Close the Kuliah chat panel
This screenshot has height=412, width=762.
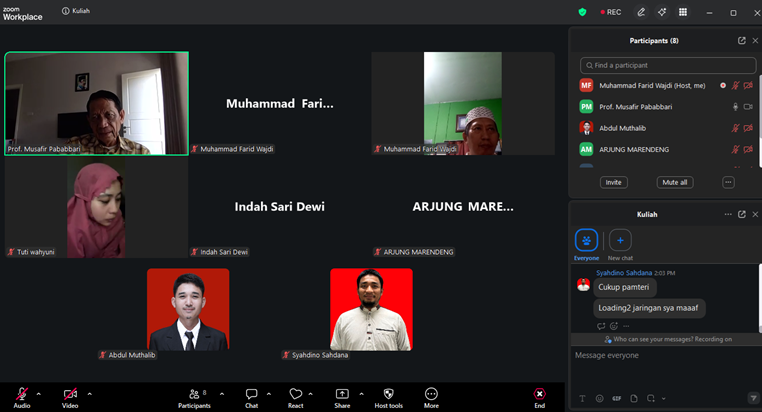click(755, 214)
